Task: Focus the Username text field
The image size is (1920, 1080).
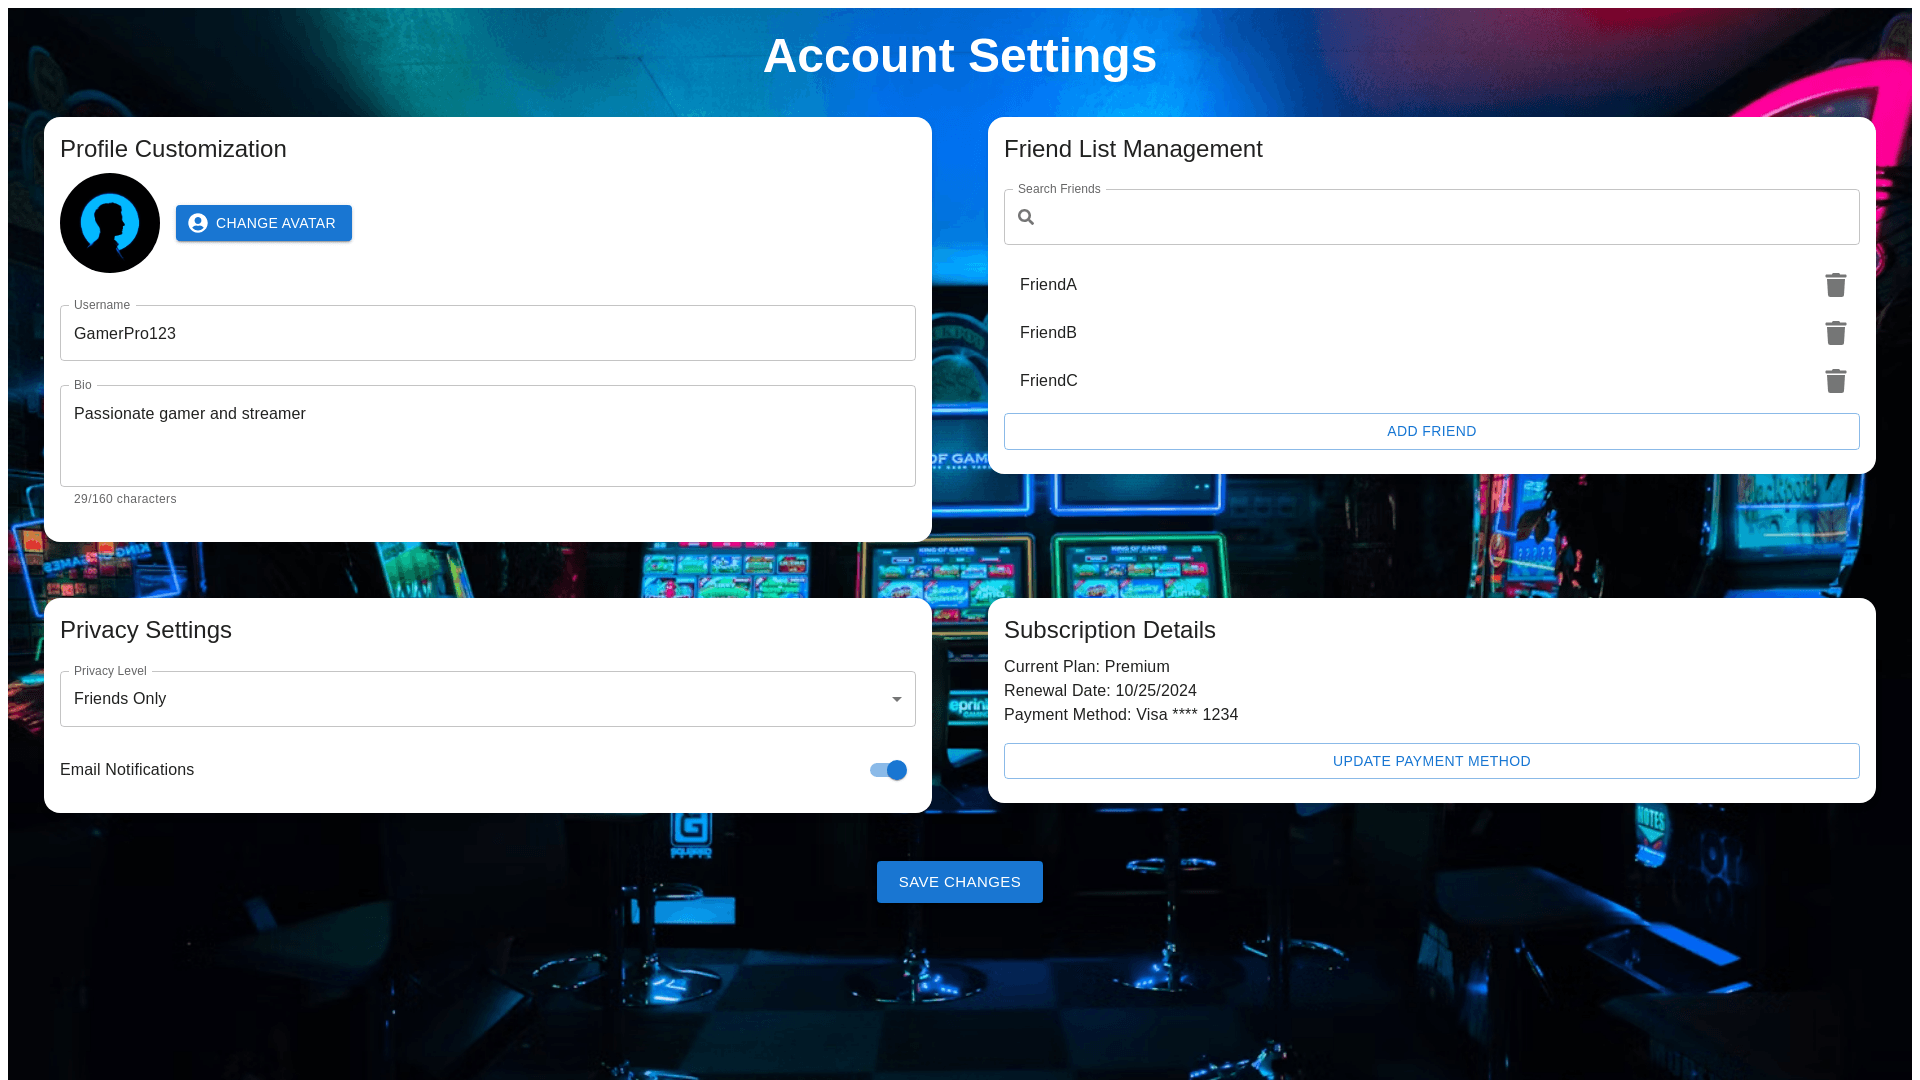Action: (x=488, y=334)
